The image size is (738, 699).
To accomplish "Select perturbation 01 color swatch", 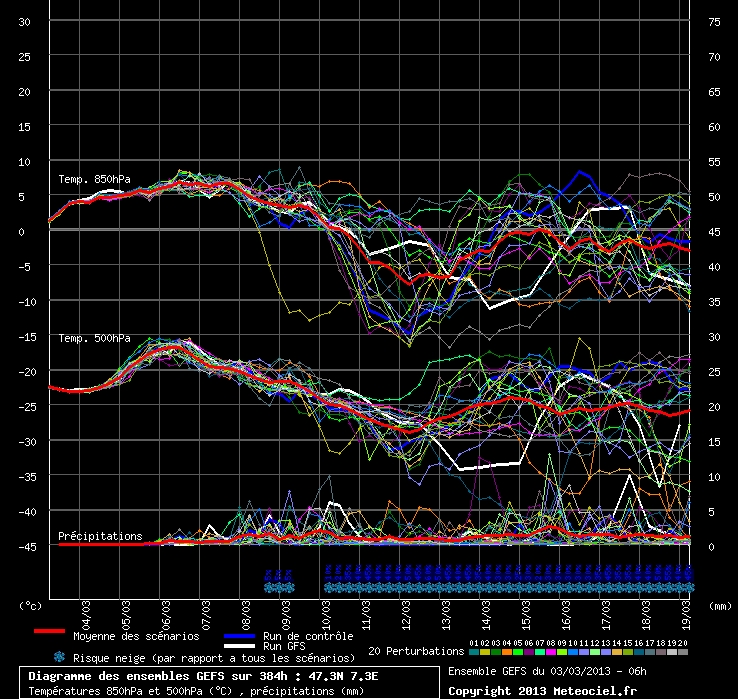I will pos(474,652).
